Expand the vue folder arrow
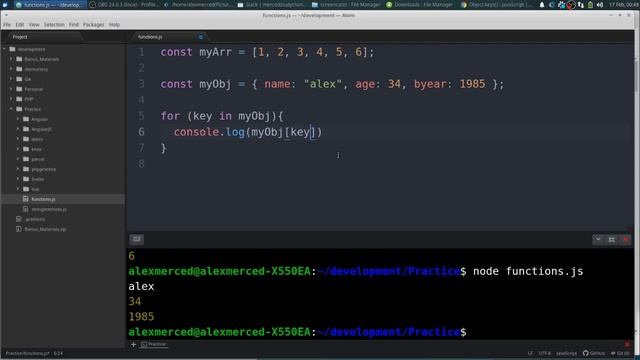The image size is (640, 360). tap(18, 189)
